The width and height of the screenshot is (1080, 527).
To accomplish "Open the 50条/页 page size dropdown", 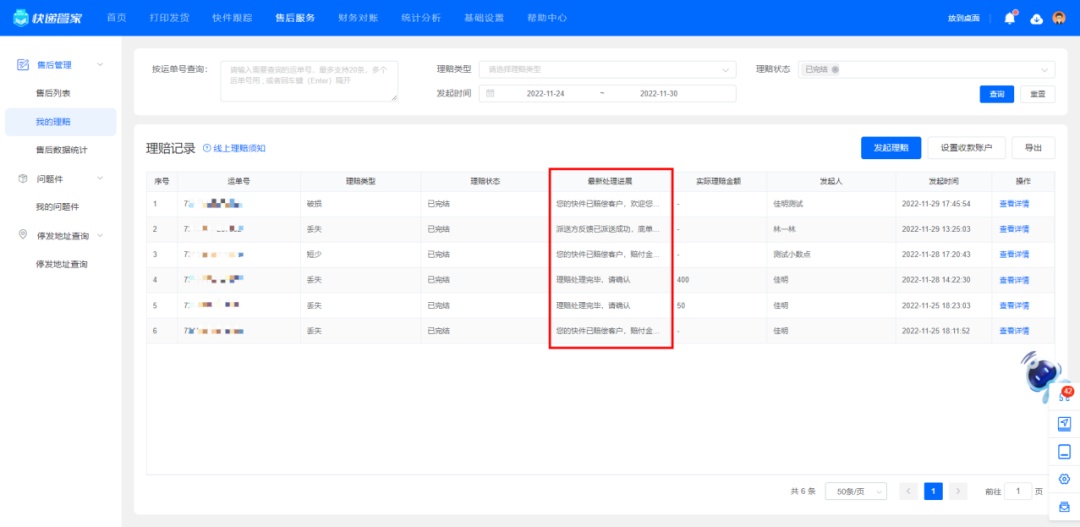I will (x=855, y=491).
